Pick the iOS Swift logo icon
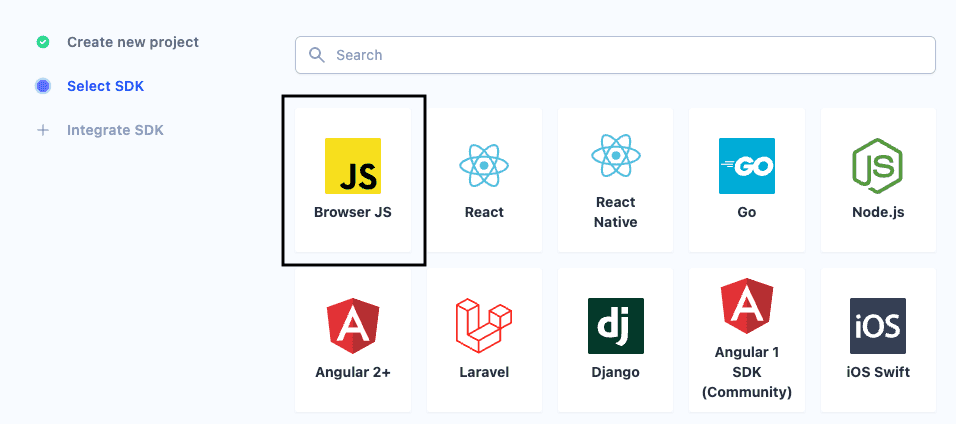 point(877,325)
